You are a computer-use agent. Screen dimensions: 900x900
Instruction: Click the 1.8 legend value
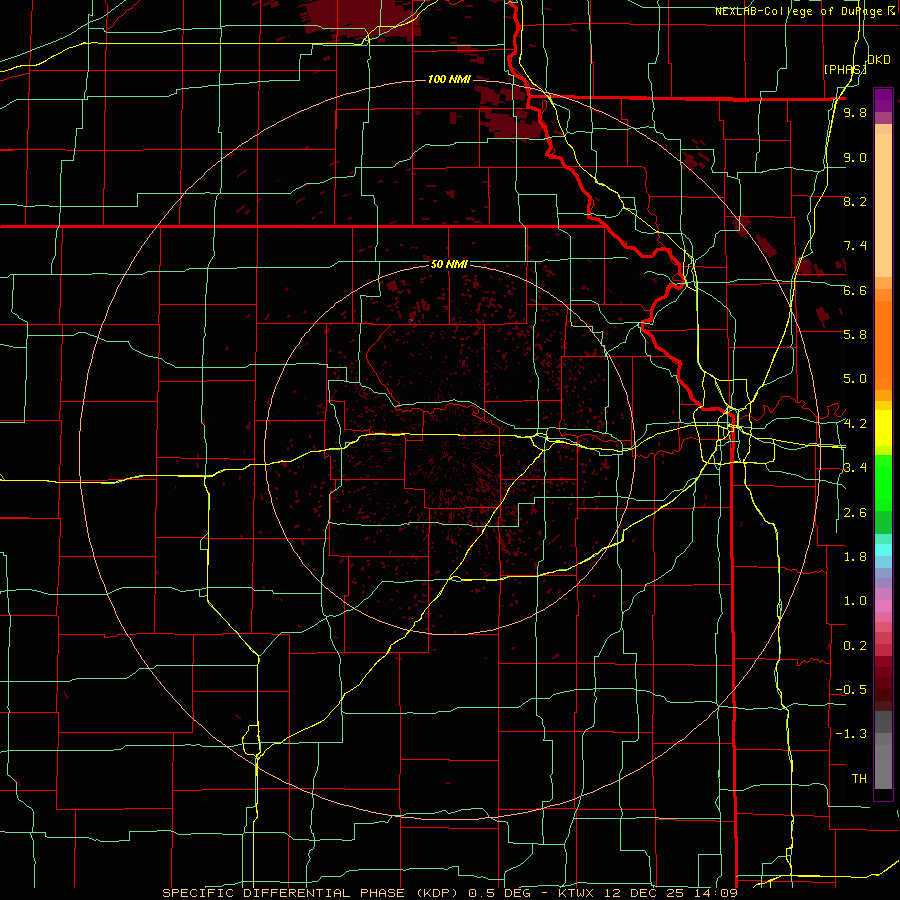(x=855, y=557)
